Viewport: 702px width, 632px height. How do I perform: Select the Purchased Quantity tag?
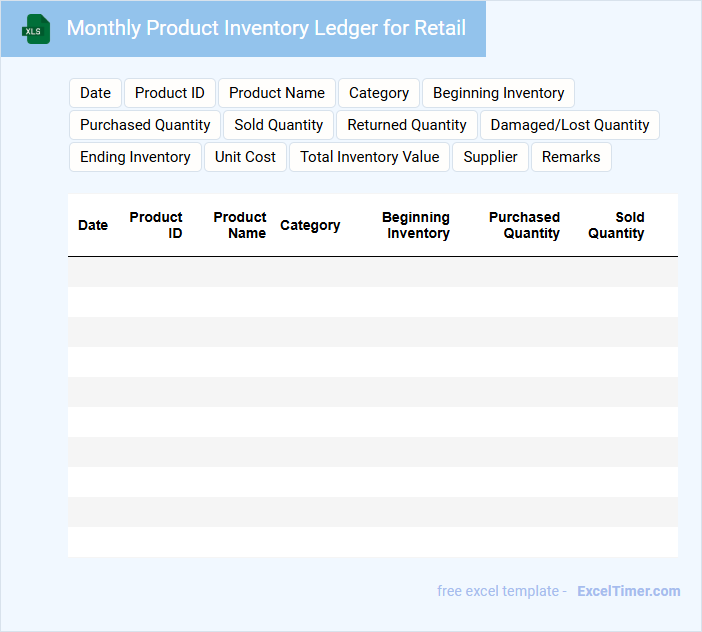[145, 125]
